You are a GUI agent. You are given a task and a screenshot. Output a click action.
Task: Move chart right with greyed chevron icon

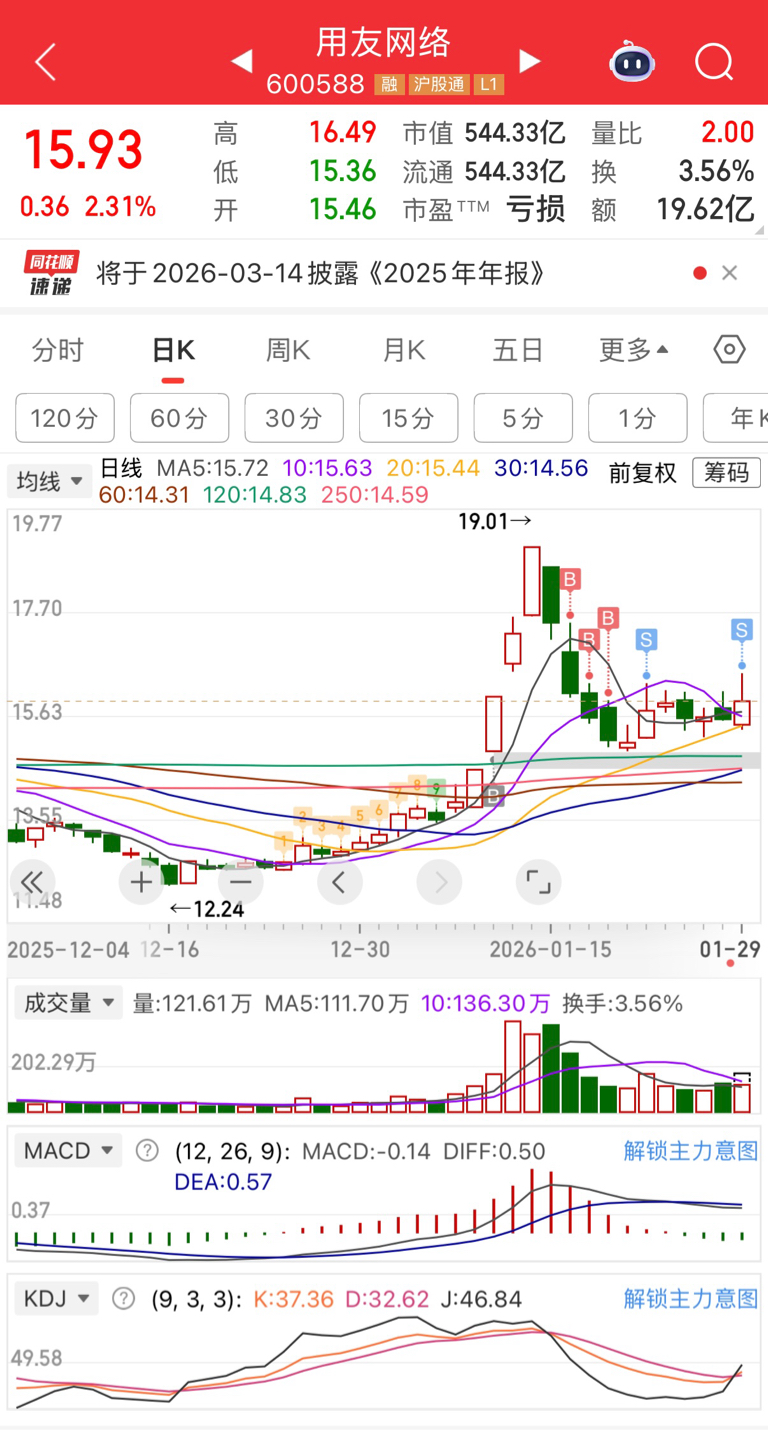[439, 881]
